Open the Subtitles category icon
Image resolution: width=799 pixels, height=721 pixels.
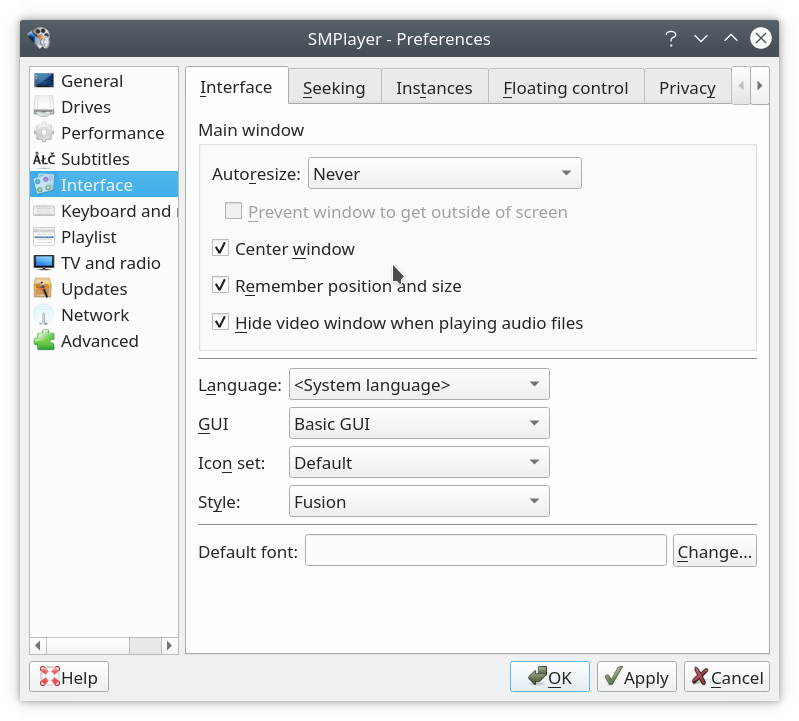(44, 159)
